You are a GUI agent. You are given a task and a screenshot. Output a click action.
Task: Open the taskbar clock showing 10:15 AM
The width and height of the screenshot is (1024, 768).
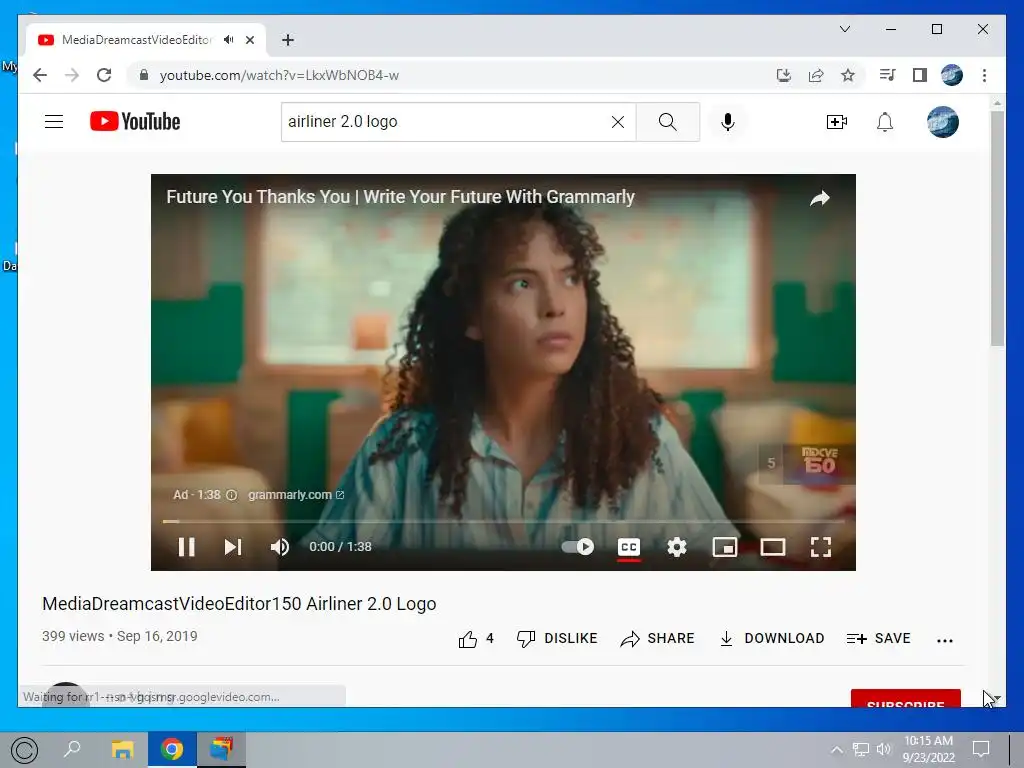pos(929,749)
